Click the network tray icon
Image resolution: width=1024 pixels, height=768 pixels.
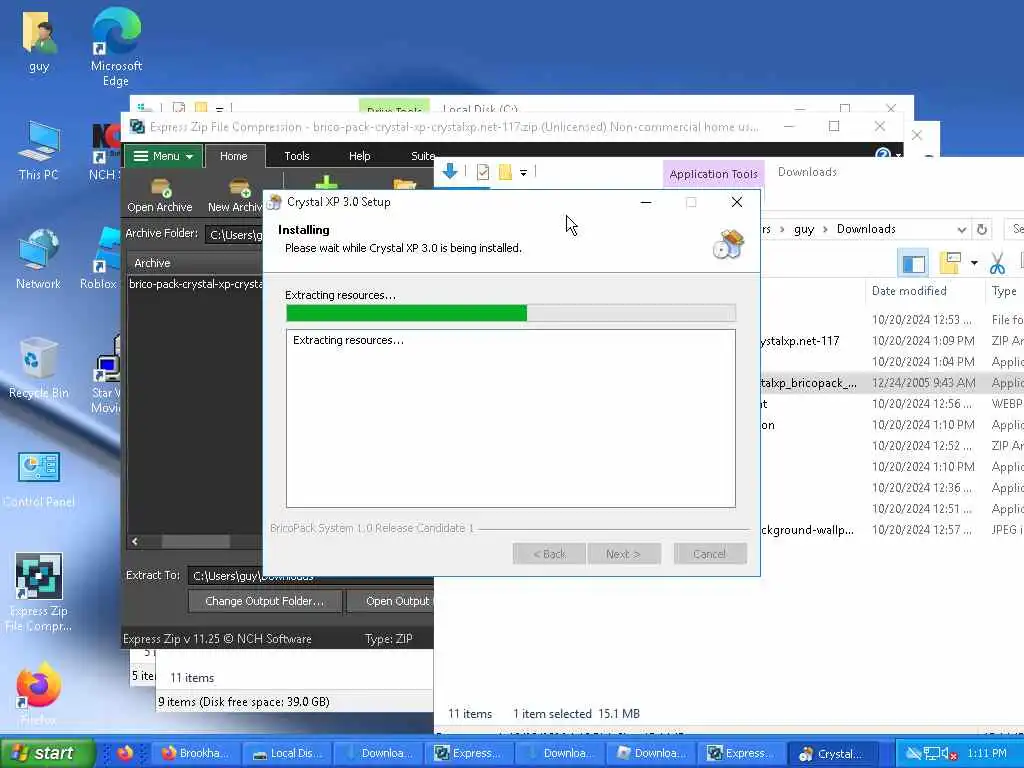coord(932,754)
